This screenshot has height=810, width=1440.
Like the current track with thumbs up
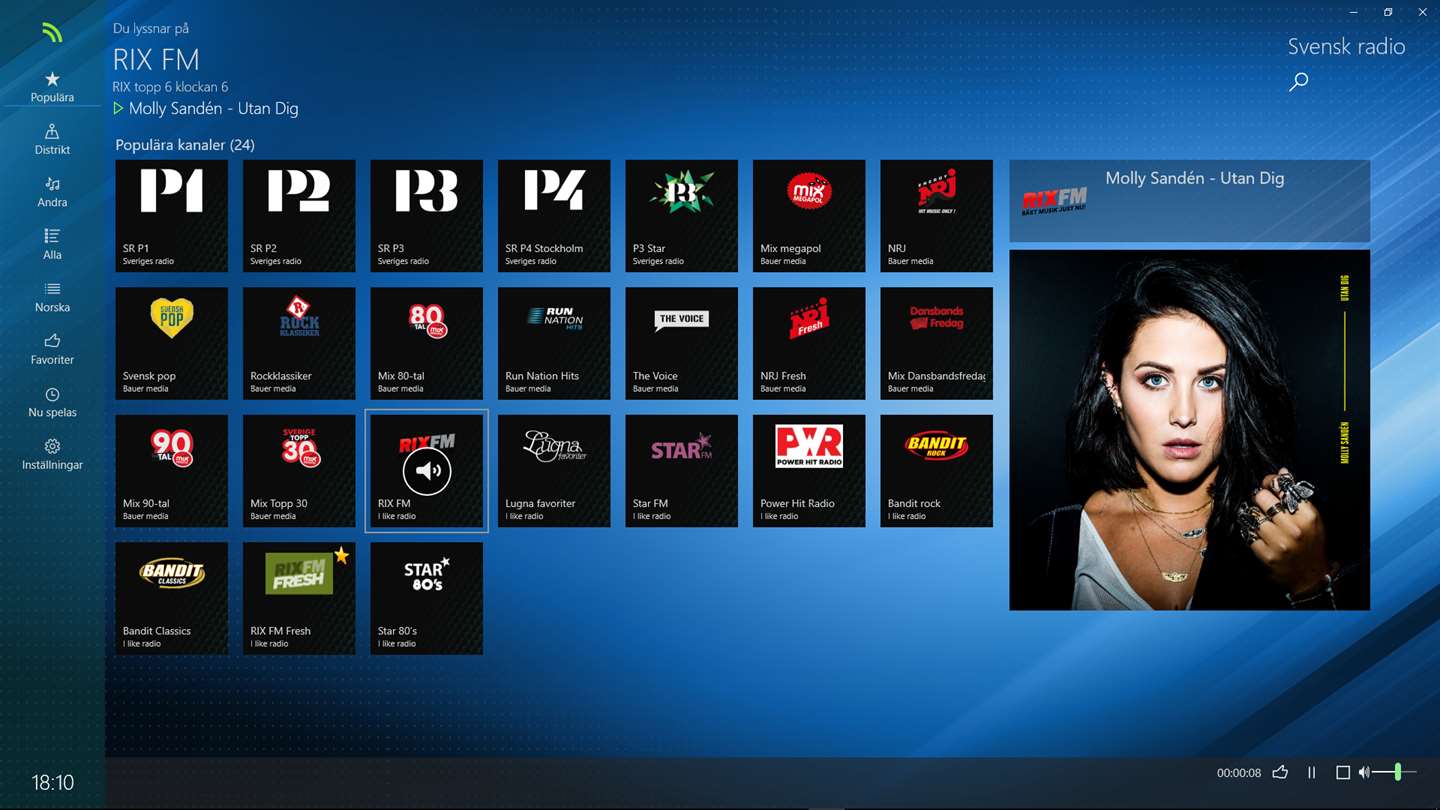(x=1280, y=772)
